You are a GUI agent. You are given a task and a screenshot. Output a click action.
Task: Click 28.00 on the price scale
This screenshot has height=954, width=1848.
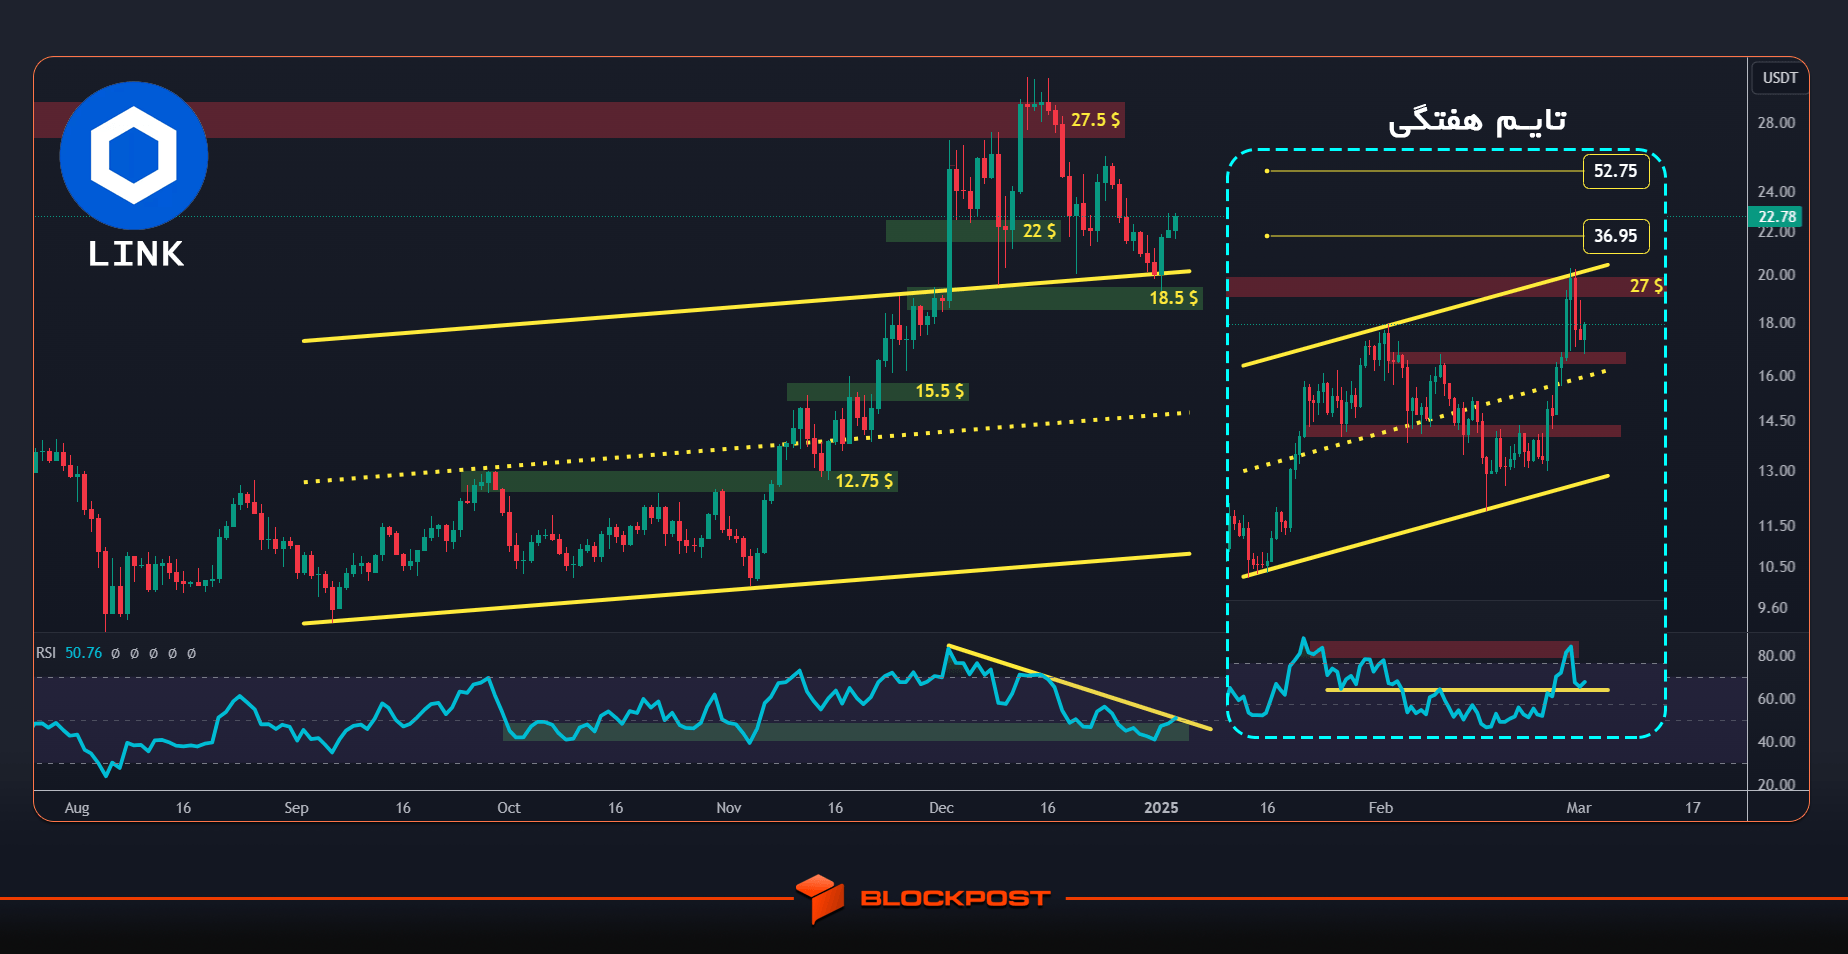[x=1777, y=123]
